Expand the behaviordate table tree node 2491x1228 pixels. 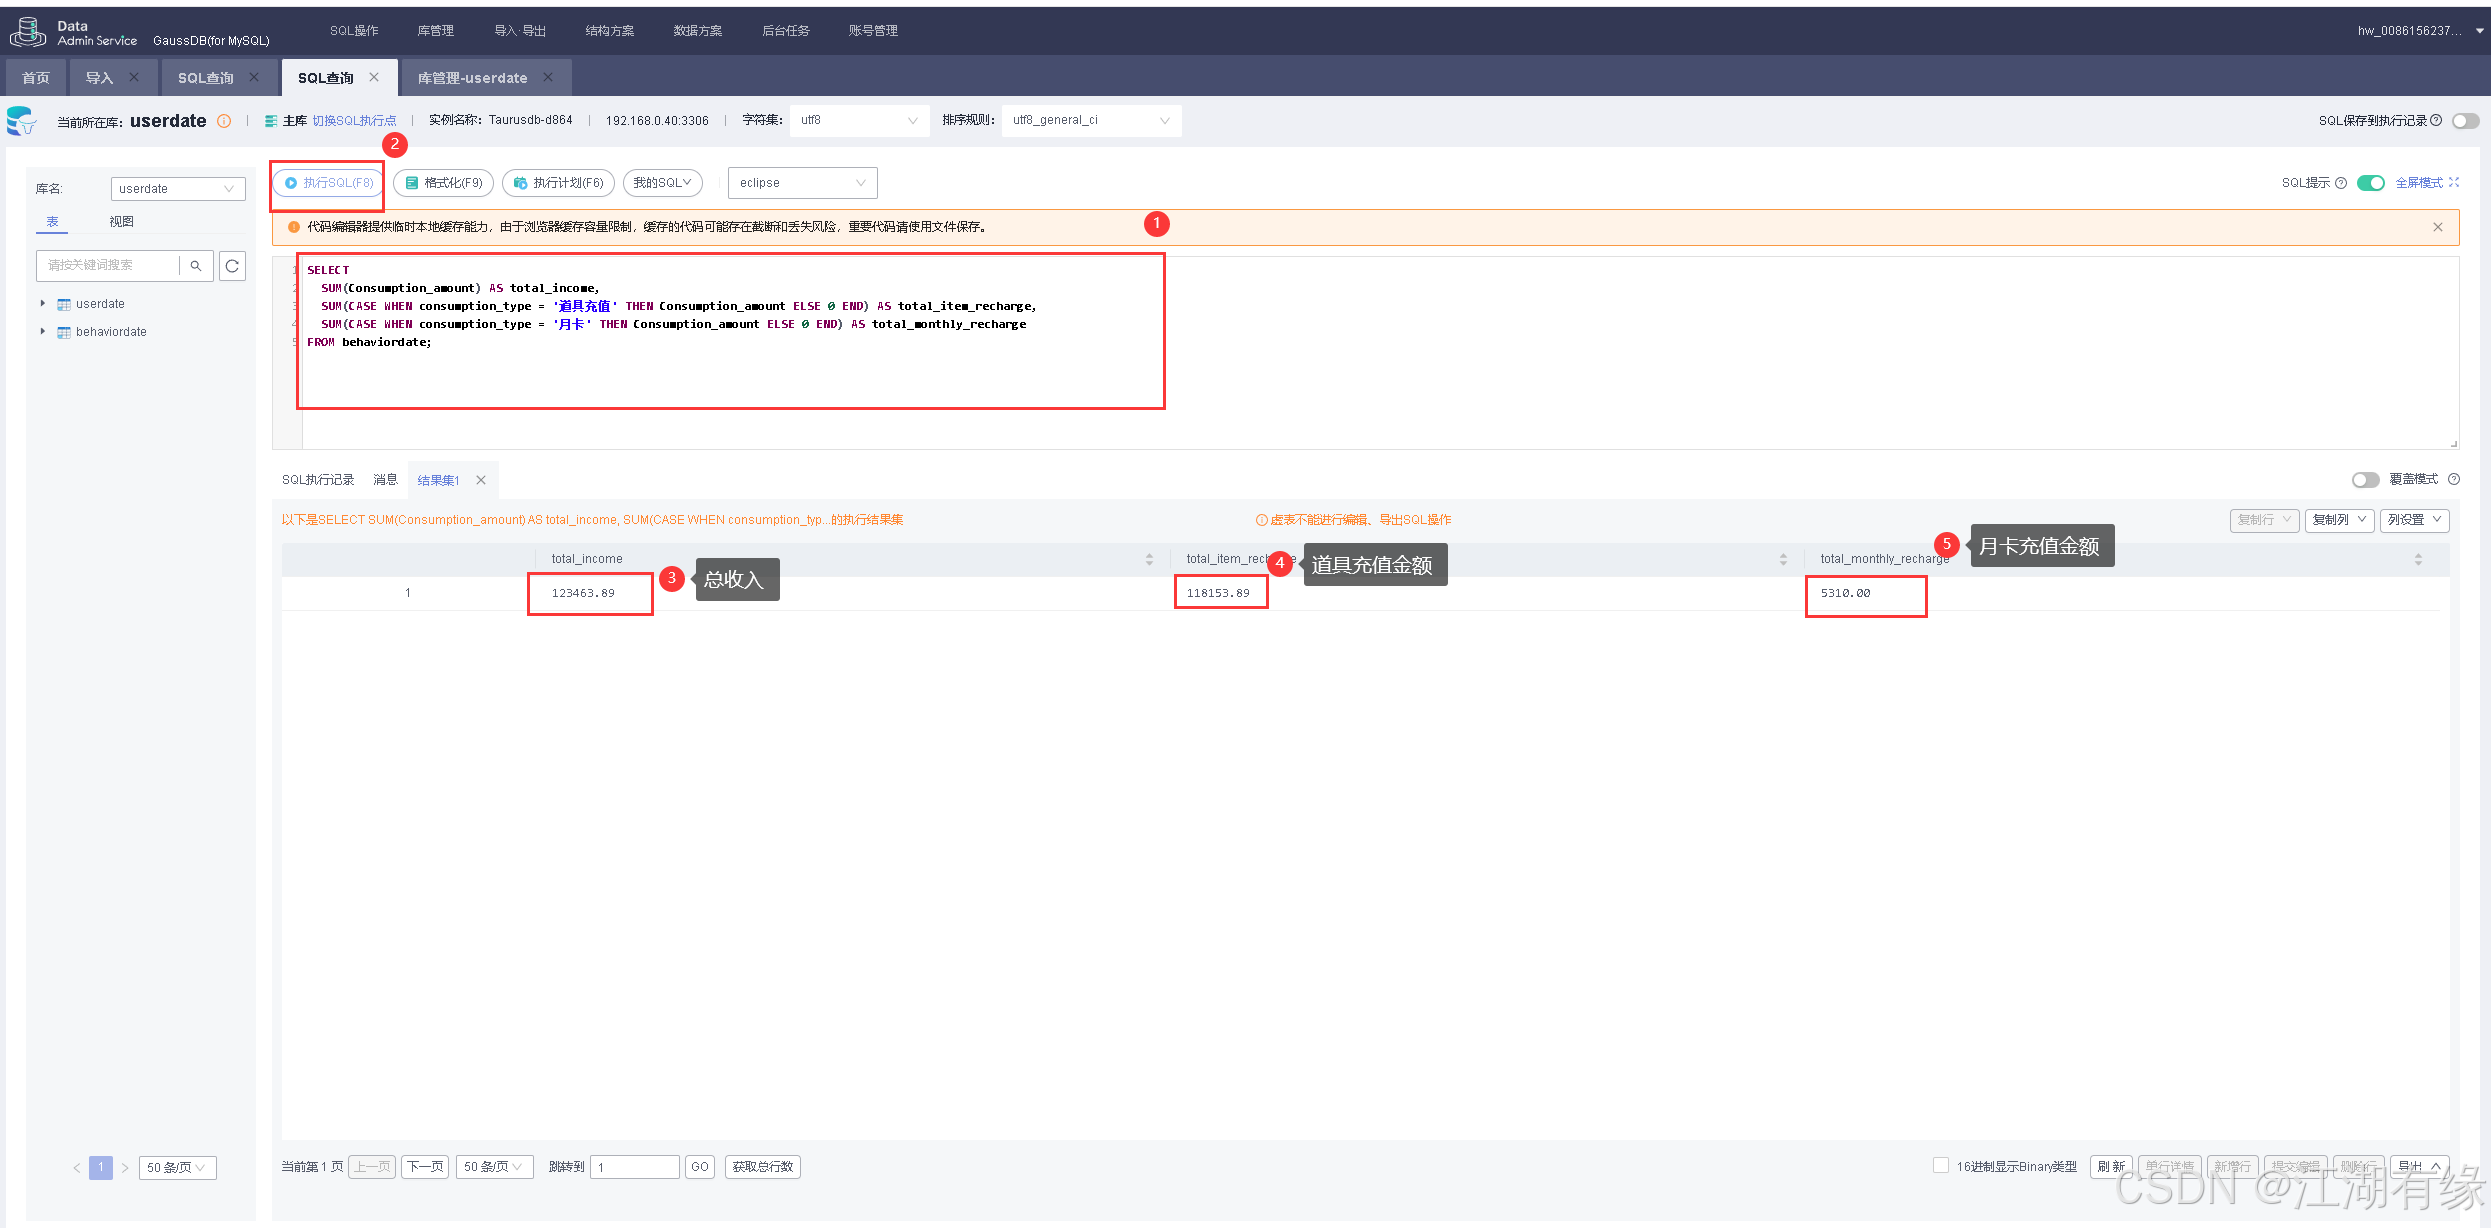click(x=42, y=332)
